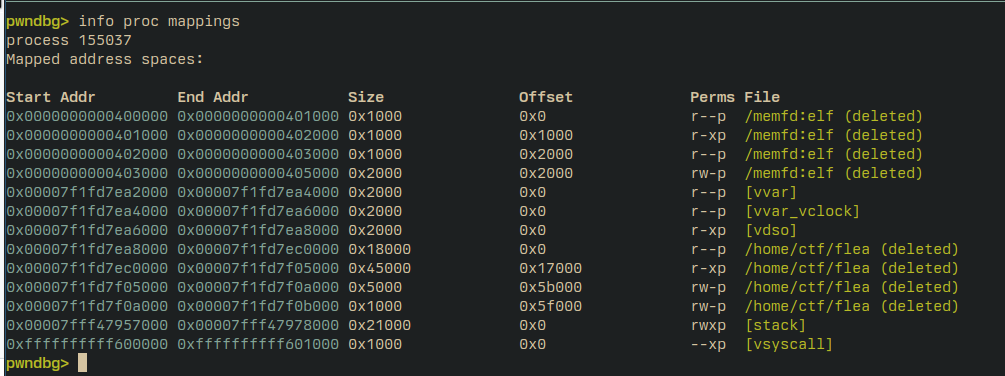Click offset value 0x1000
The width and height of the screenshot is (1005, 376).
point(546,136)
